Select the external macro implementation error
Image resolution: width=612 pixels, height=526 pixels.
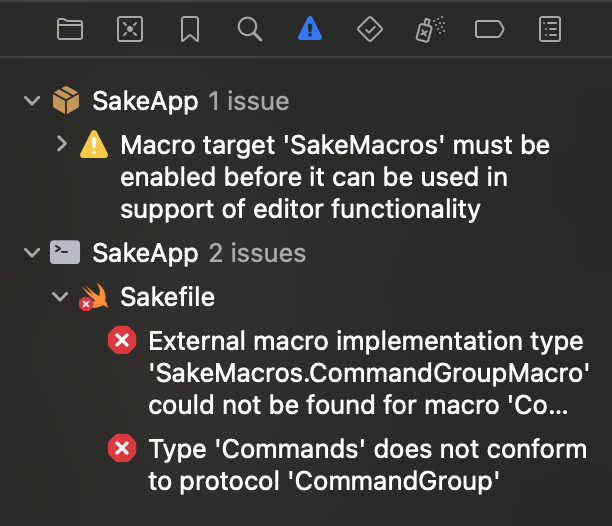pyautogui.click(x=366, y=373)
